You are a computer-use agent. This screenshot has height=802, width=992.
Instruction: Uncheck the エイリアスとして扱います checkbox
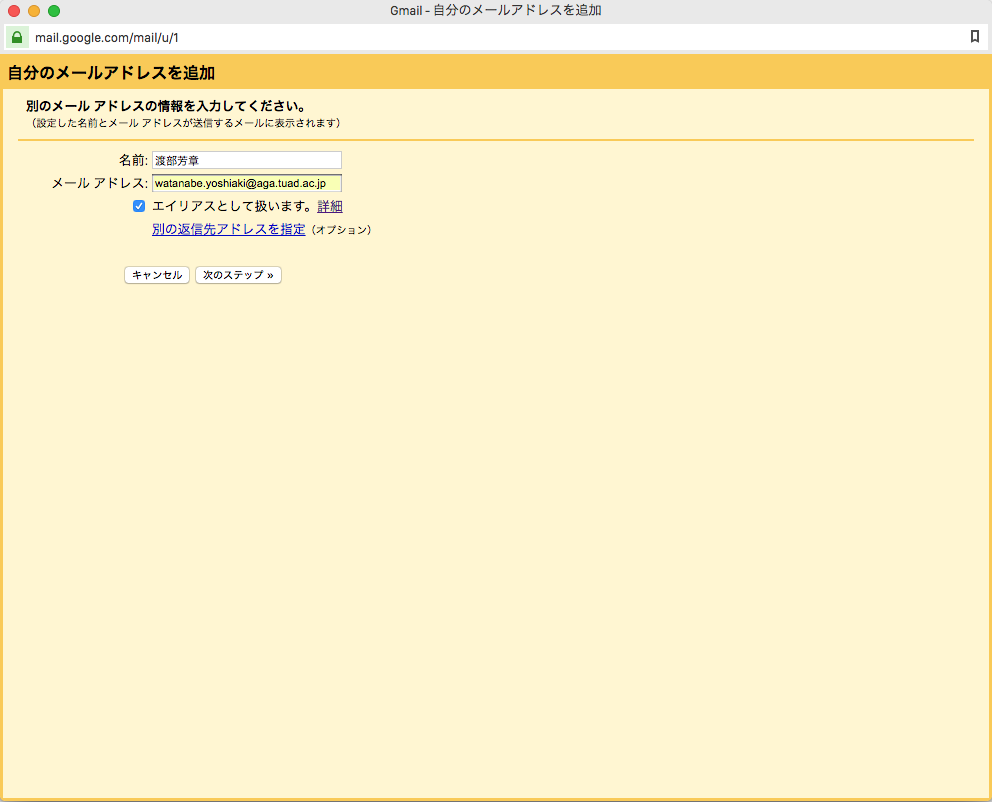click(139, 206)
